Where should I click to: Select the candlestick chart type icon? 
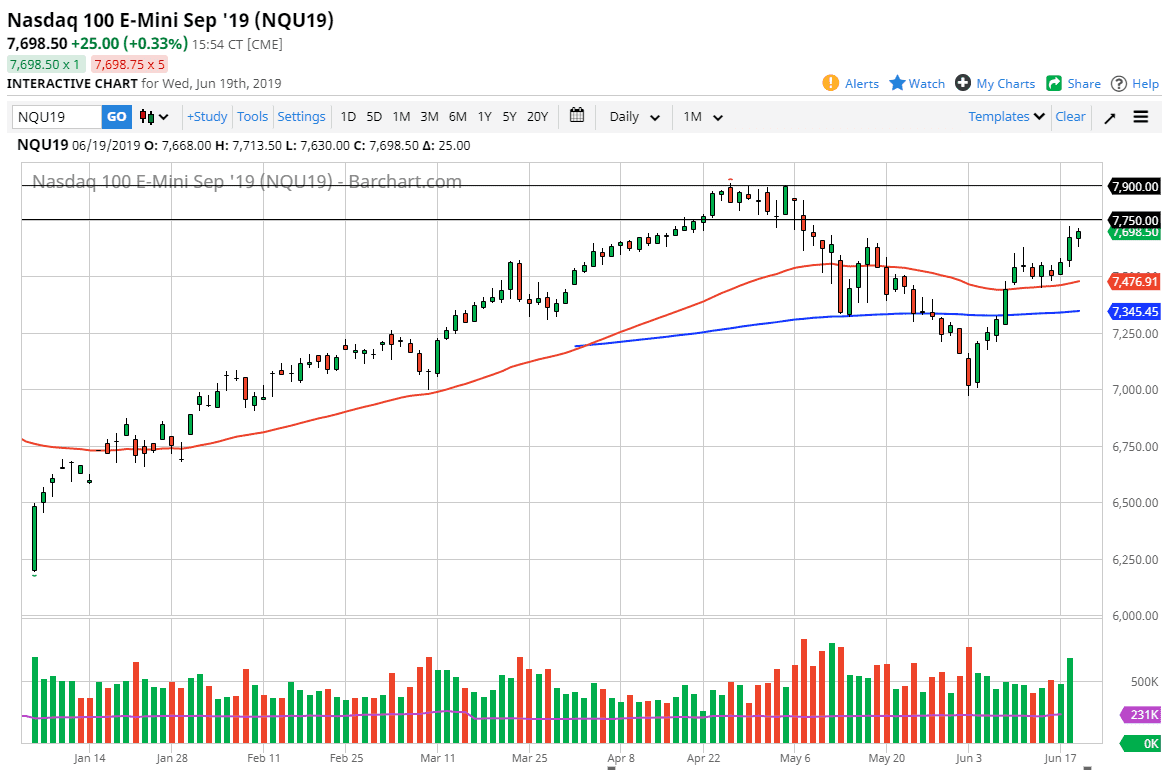tap(148, 116)
